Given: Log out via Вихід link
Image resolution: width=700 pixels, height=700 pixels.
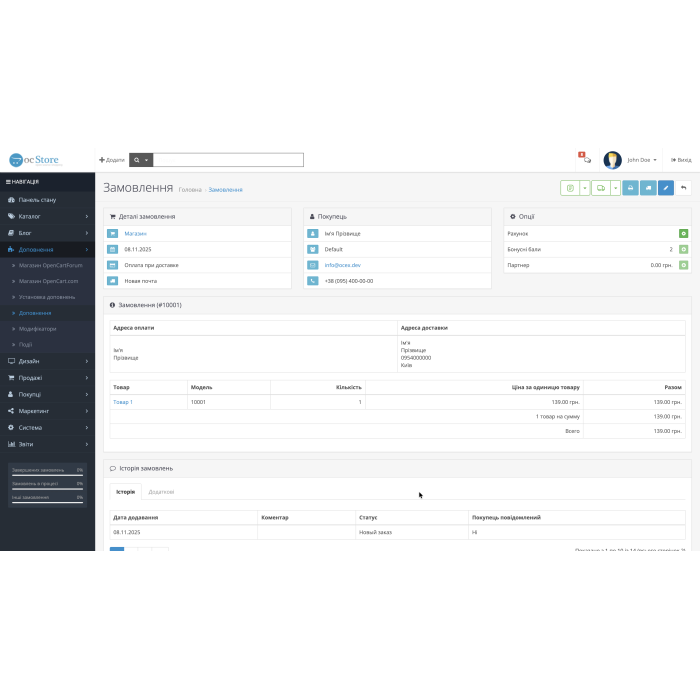Looking at the screenshot, I should point(681,160).
